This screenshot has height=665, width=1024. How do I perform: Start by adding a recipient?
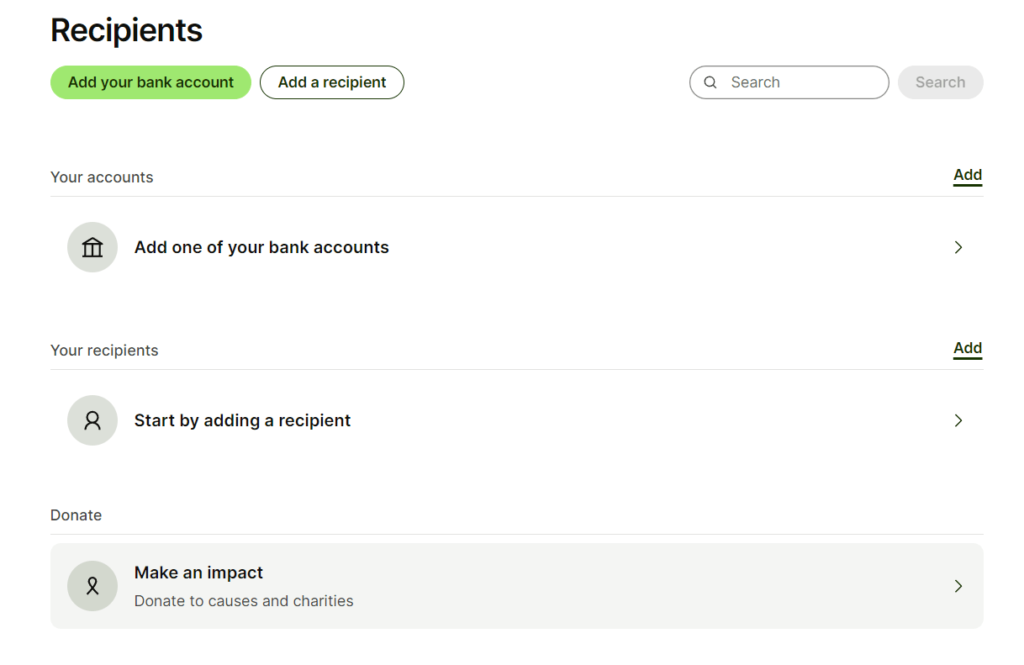(x=242, y=420)
